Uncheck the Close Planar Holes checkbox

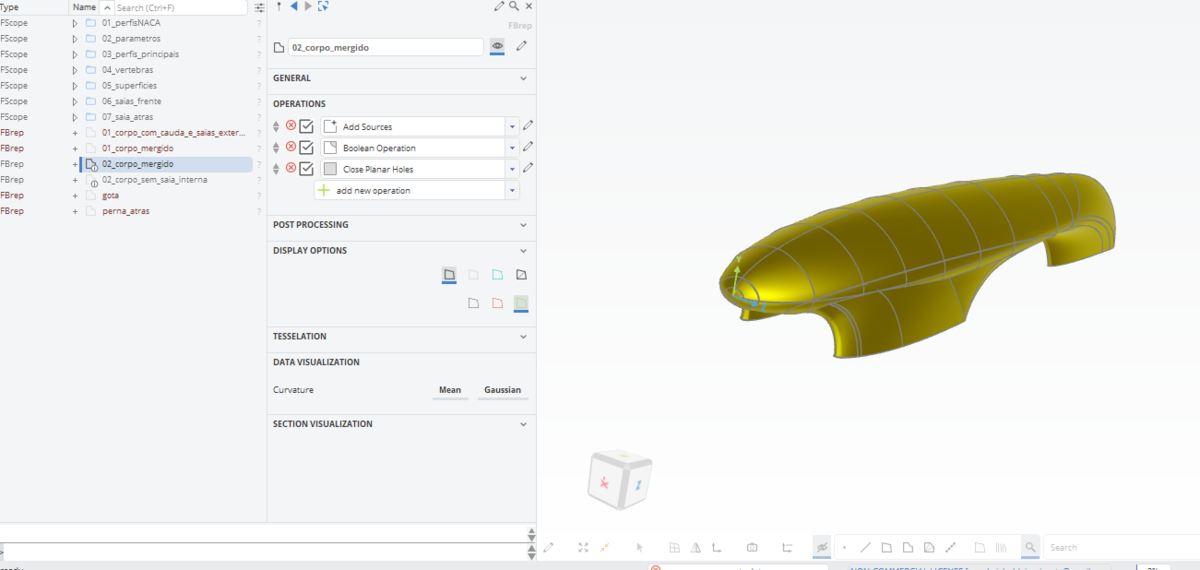(307, 168)
